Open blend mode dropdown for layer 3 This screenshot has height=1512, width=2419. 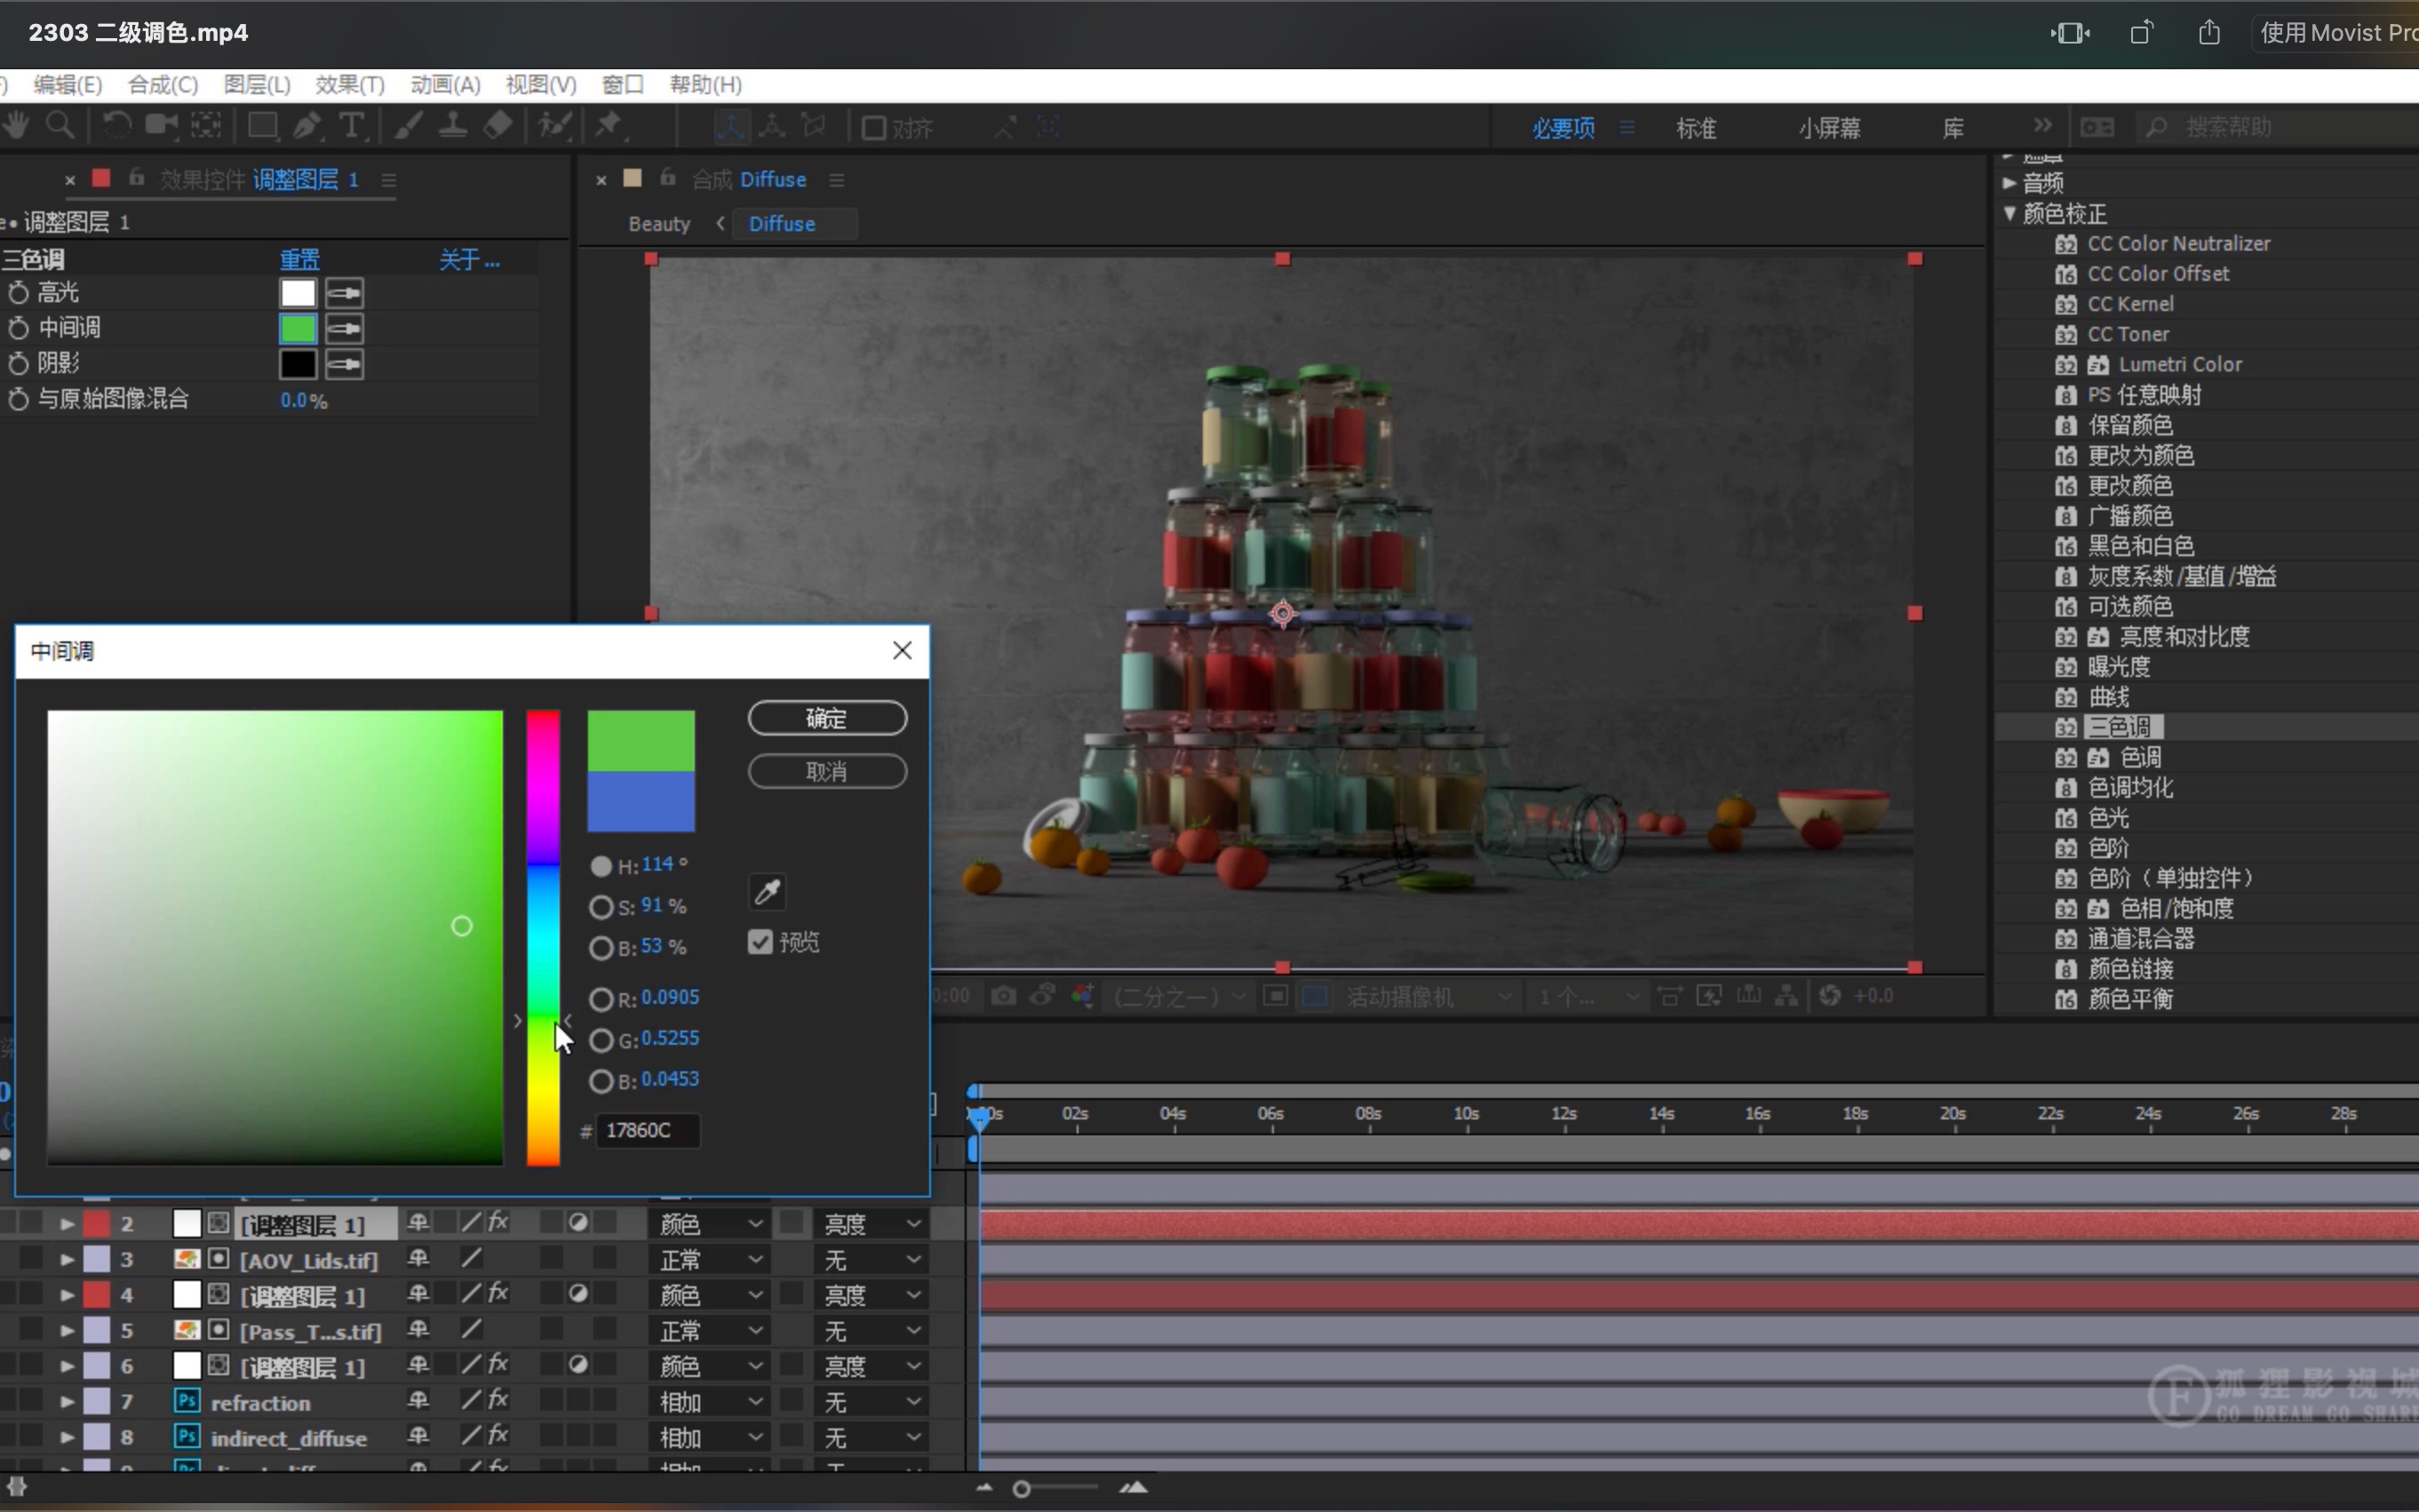click(710, 1259)
